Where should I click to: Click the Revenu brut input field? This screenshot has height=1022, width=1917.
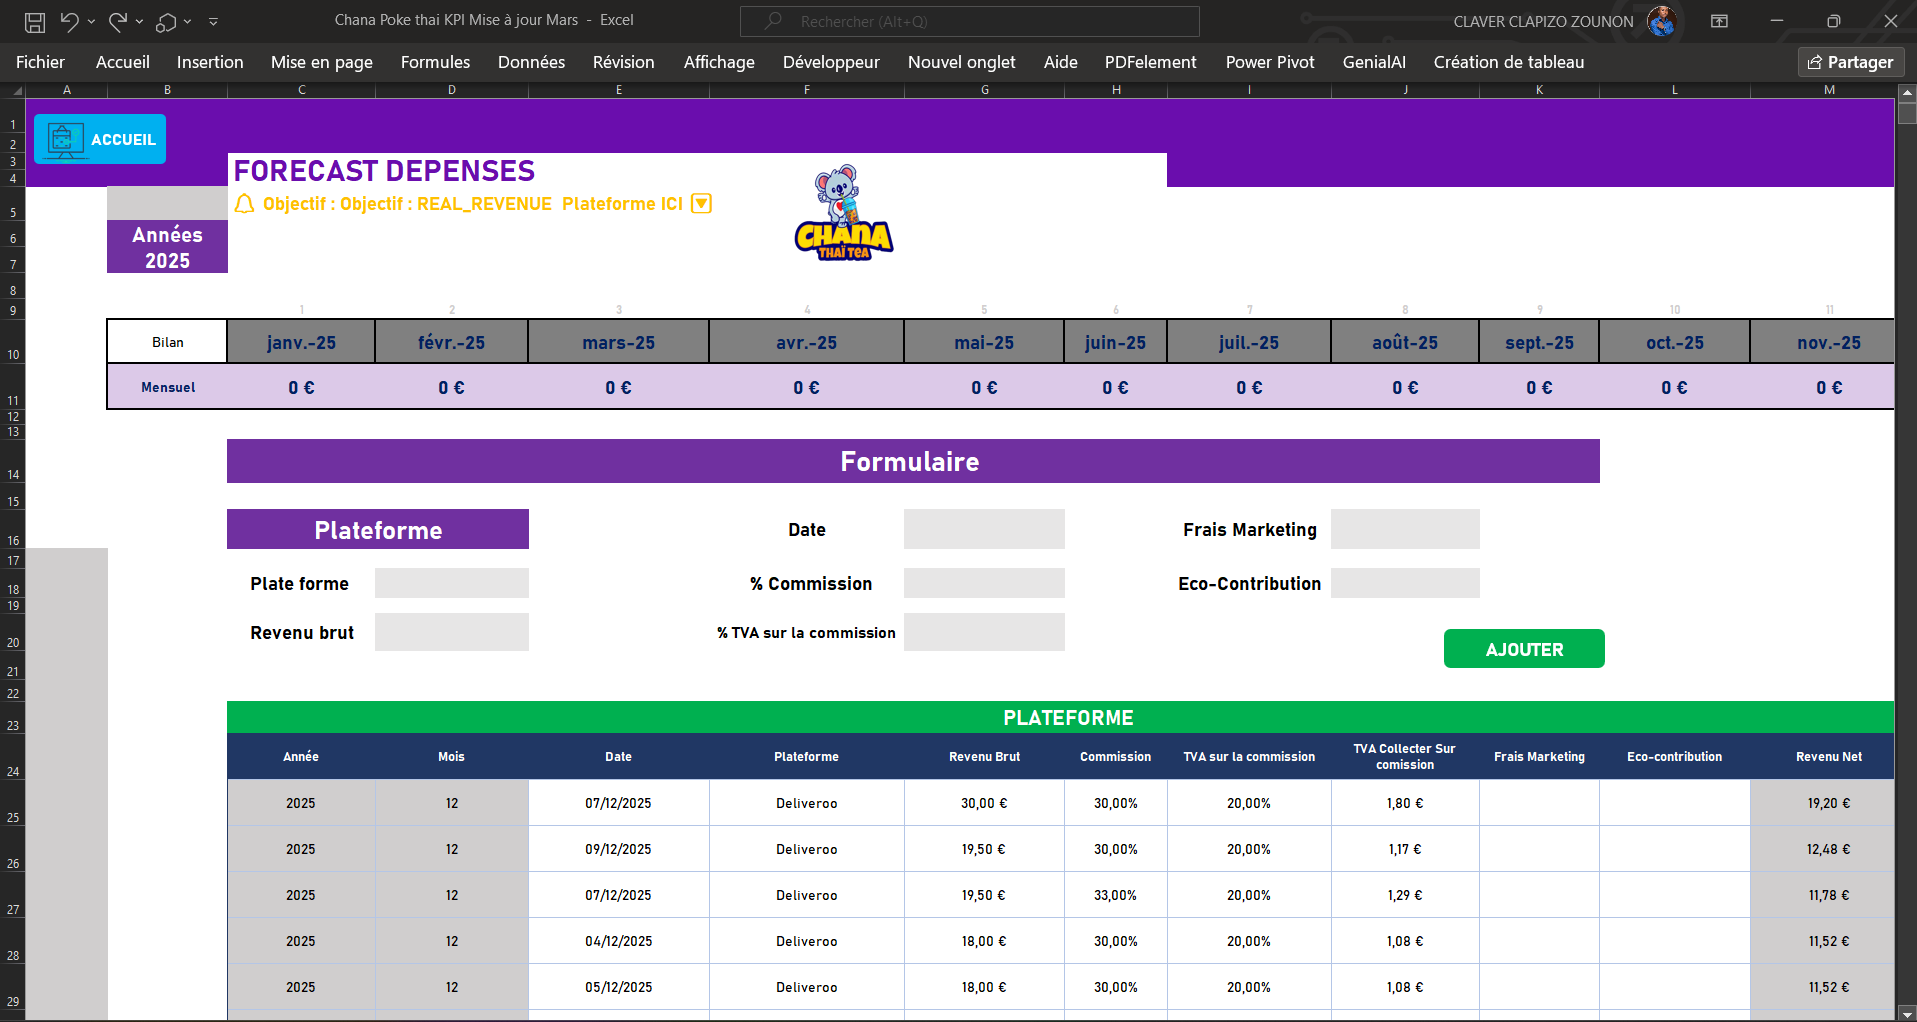451,633
